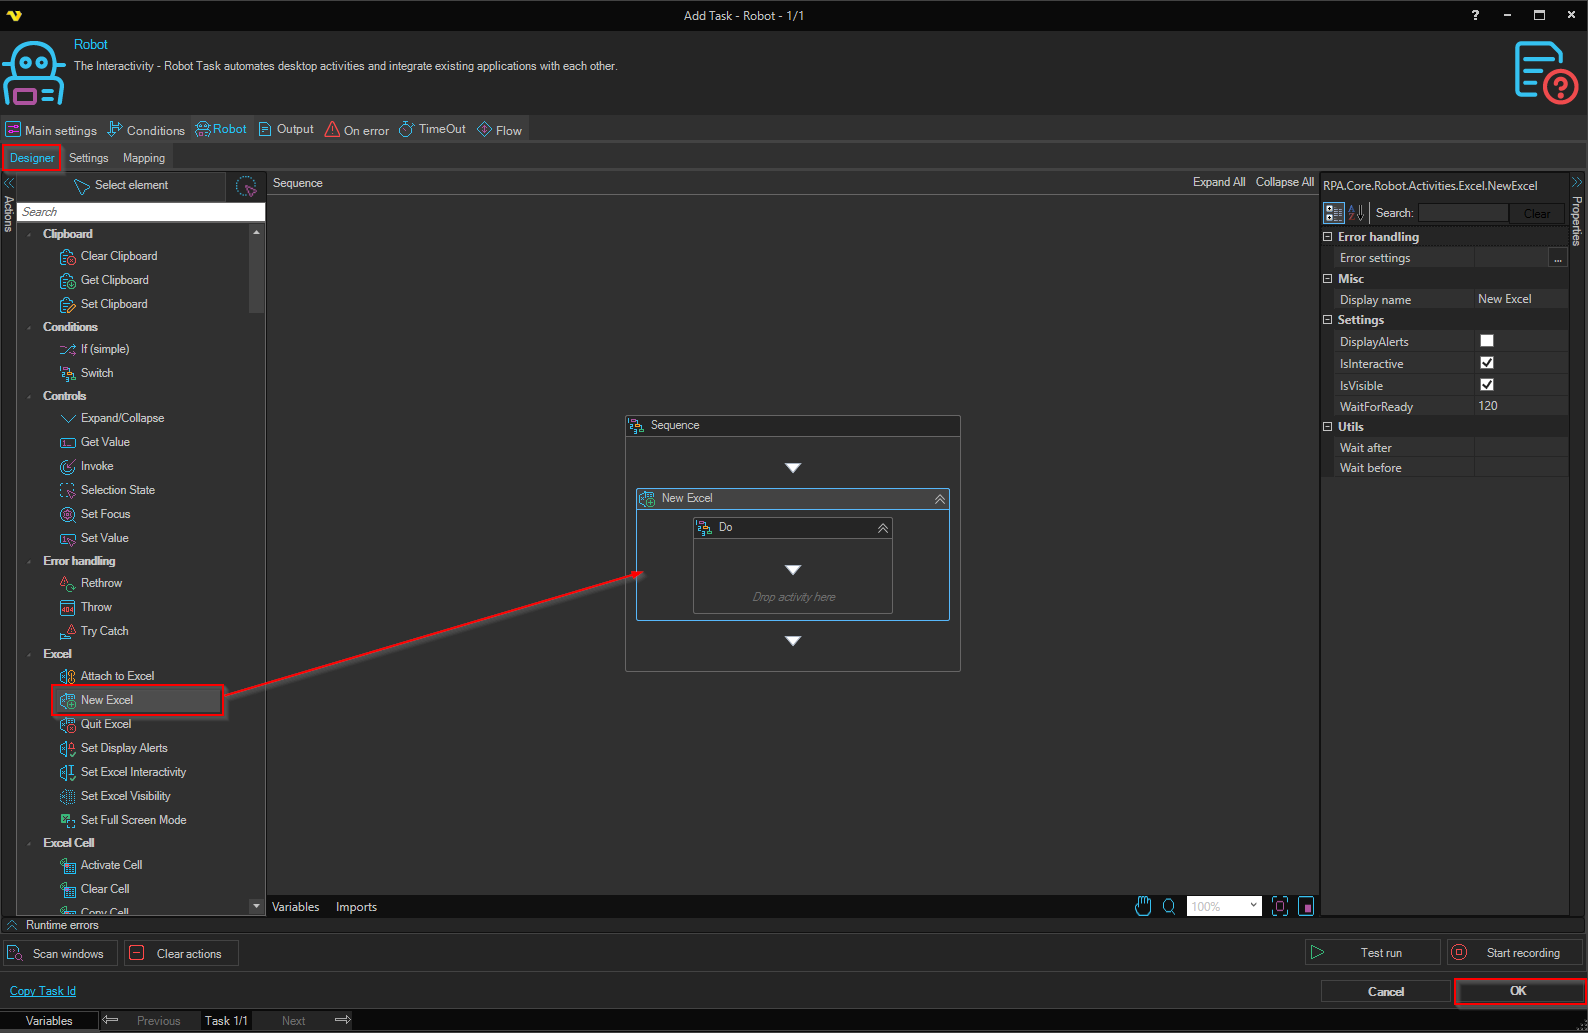
Task: Switch to the Output tab
Action: (286, 129)
